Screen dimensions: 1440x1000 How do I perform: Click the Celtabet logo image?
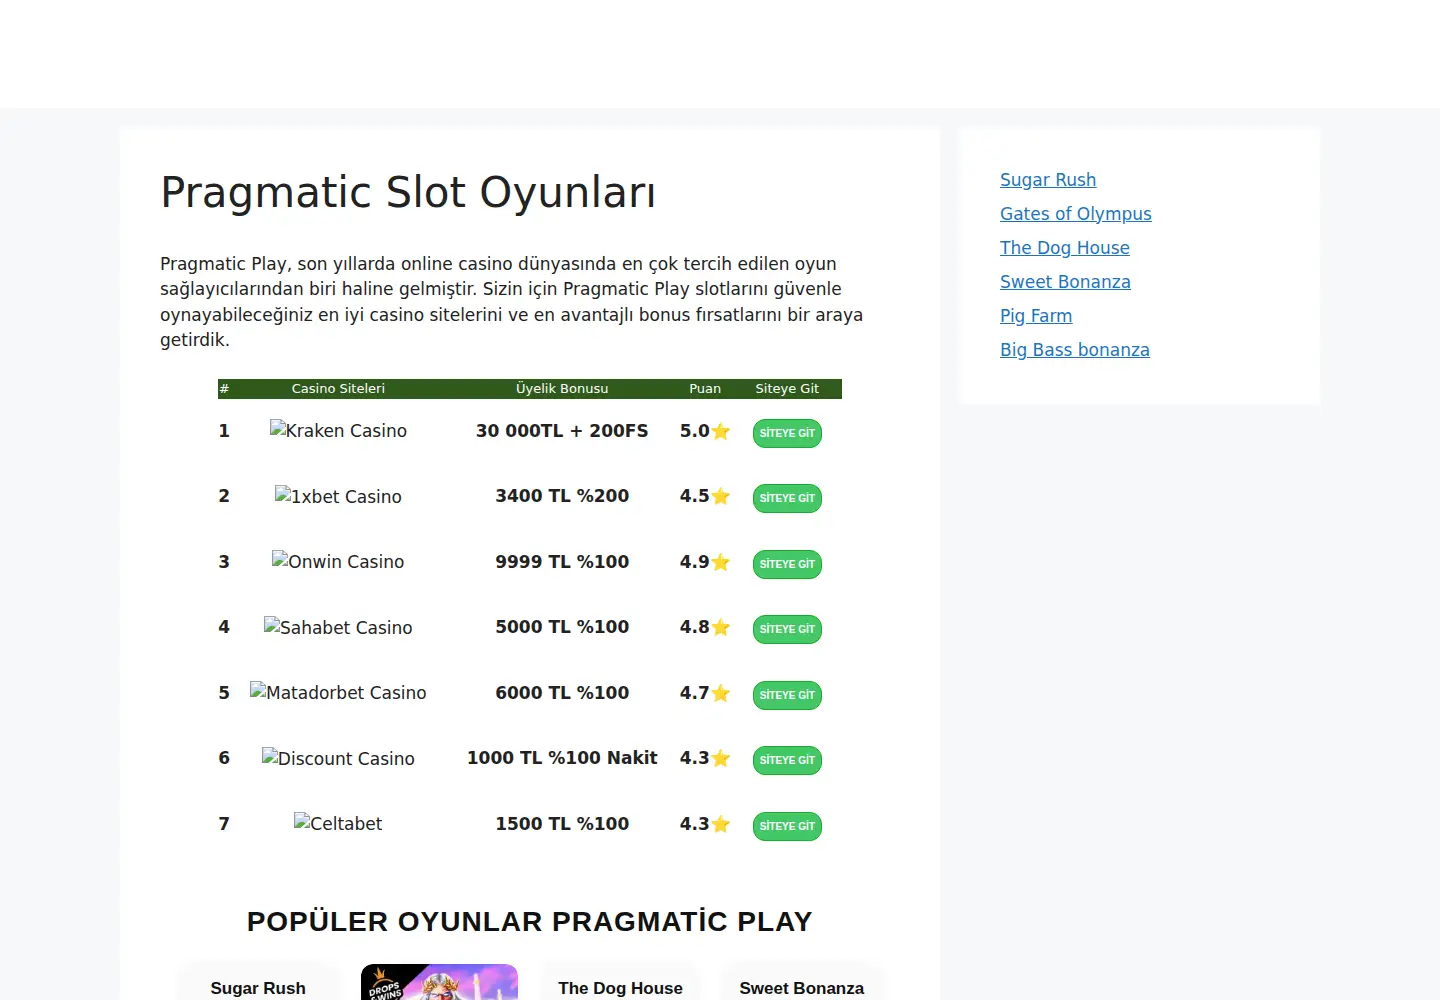338,824
